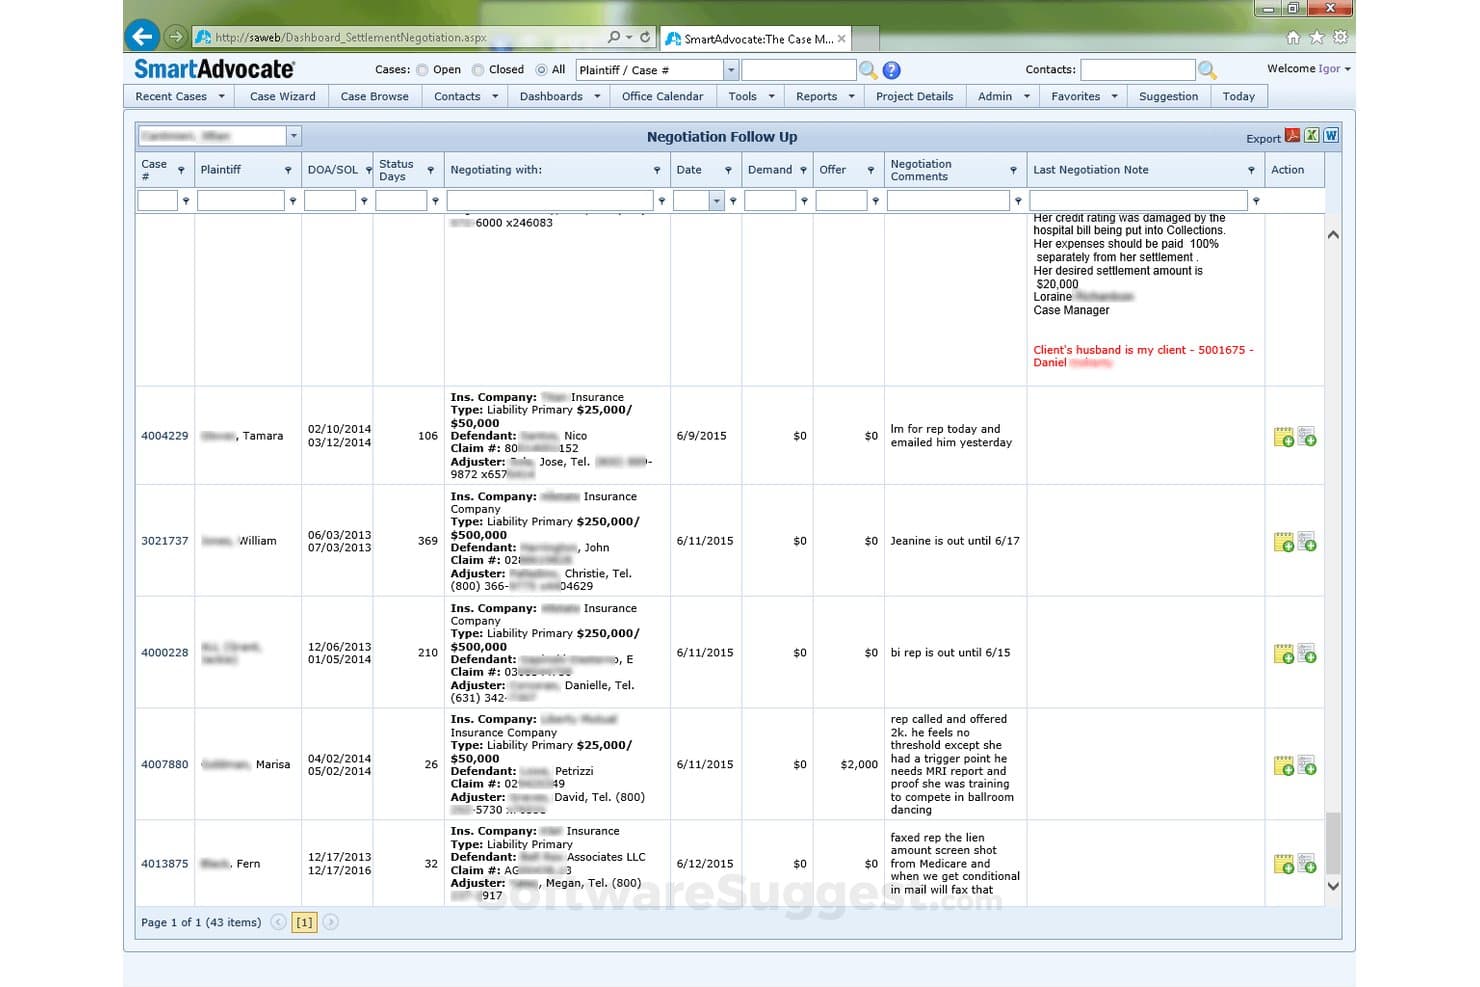Go back with the browser back arrow
Viewport: 1480px width, 987px height.
pyautogui.click(x=142, y=37)
